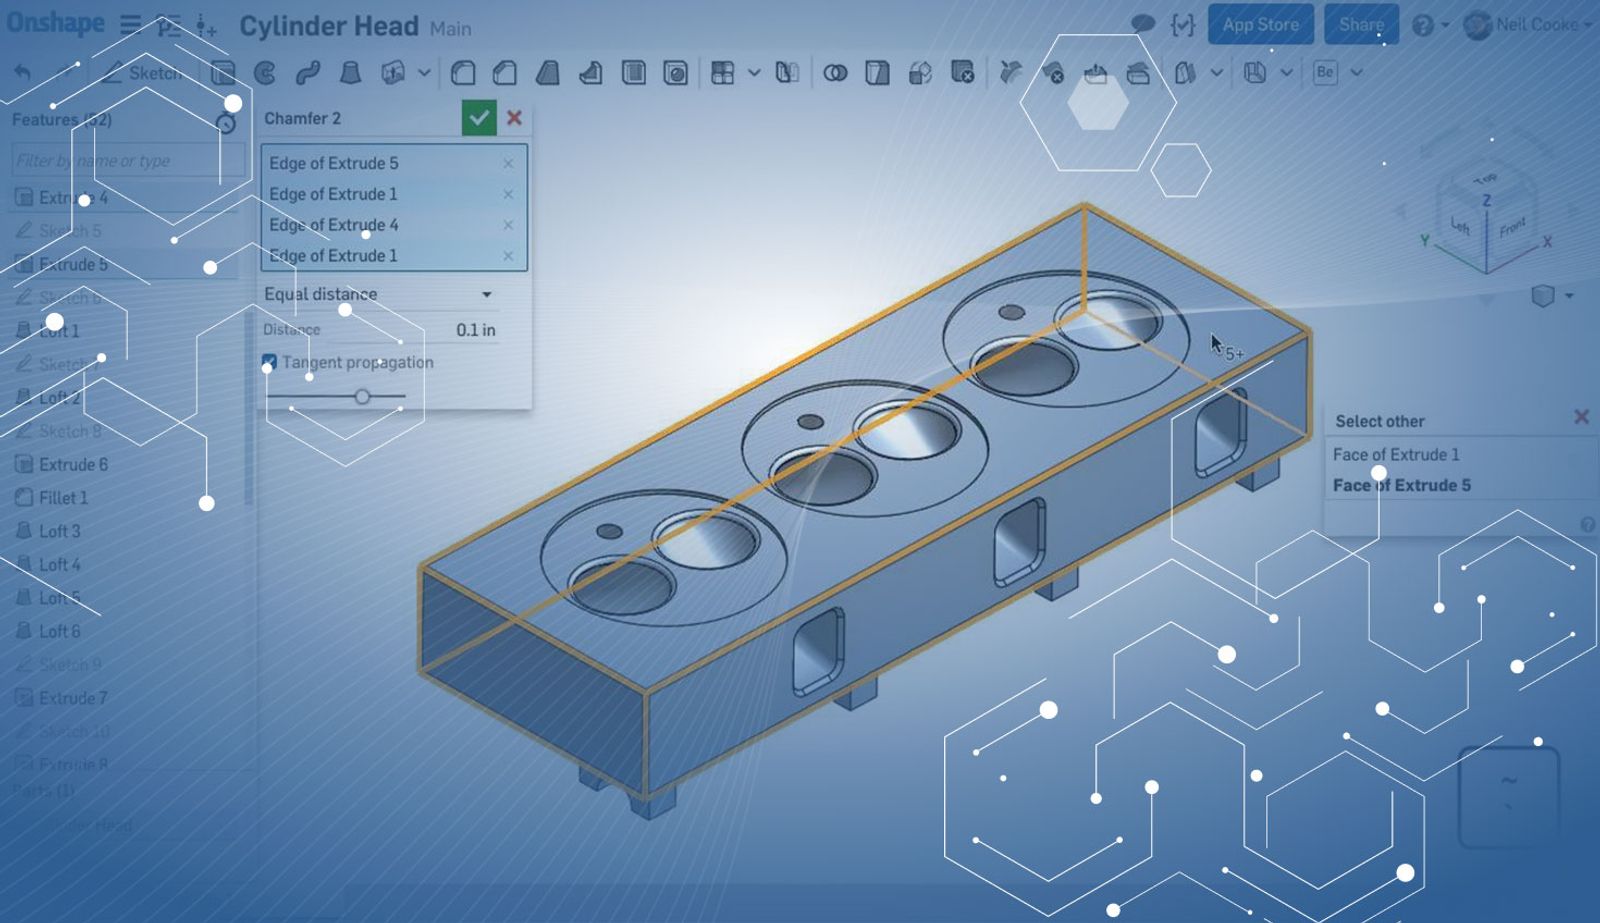Screen dimensions: 1600x923
Task: Click the undo arrow icon
Action: 23,73
